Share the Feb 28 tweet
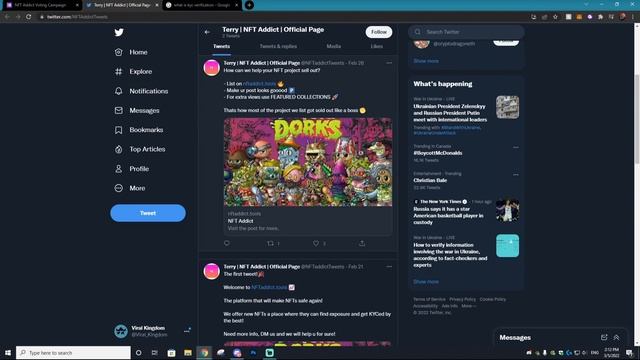Image resolution: width=640 pixels, height=360 pixels. pos(362,243)
